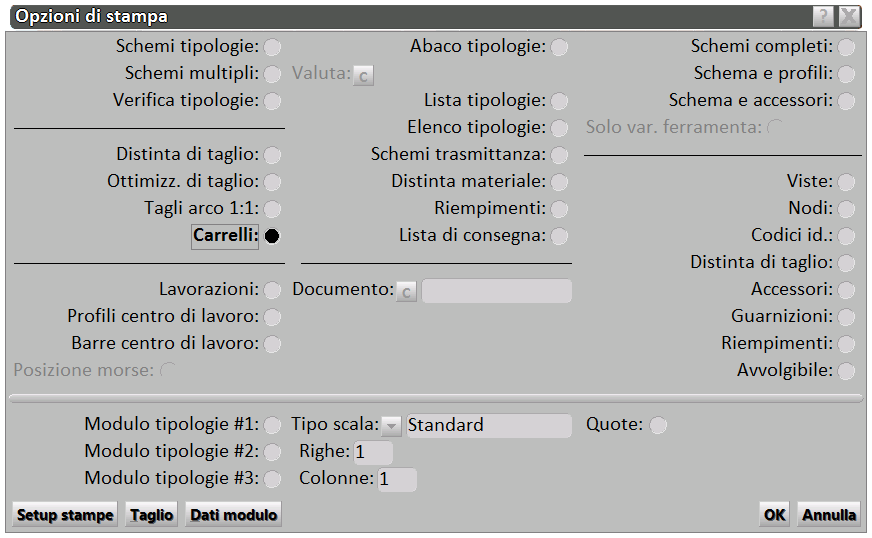Confirm print options with OK

pyautogui.click(x=774, y=515)
